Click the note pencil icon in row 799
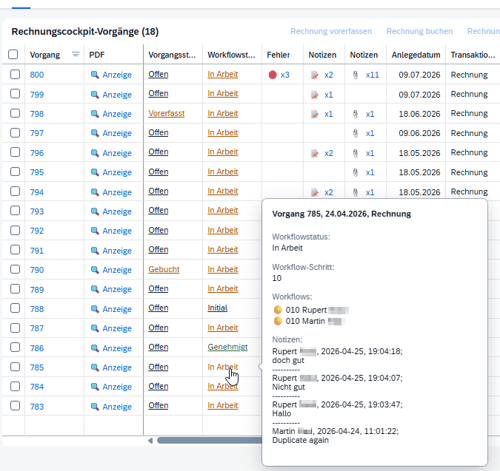This screenshot has width=500, height=471. click(x=314, y=95)
